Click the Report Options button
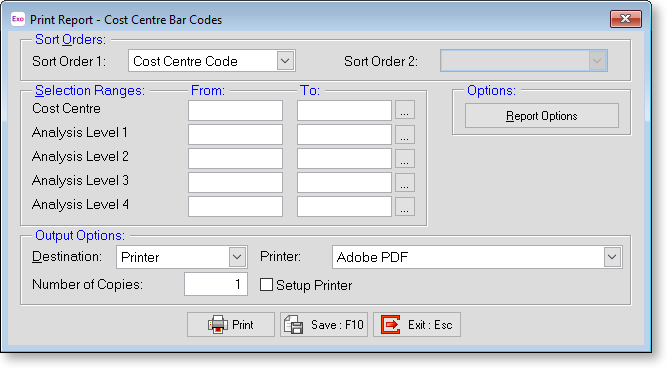Viewport: 667px width, 368px height. (x=542, y=116)
